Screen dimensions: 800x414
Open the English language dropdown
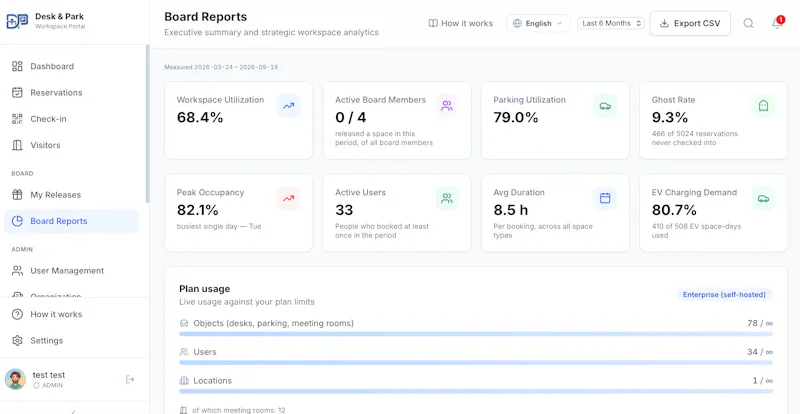click(x=538, y=23)
